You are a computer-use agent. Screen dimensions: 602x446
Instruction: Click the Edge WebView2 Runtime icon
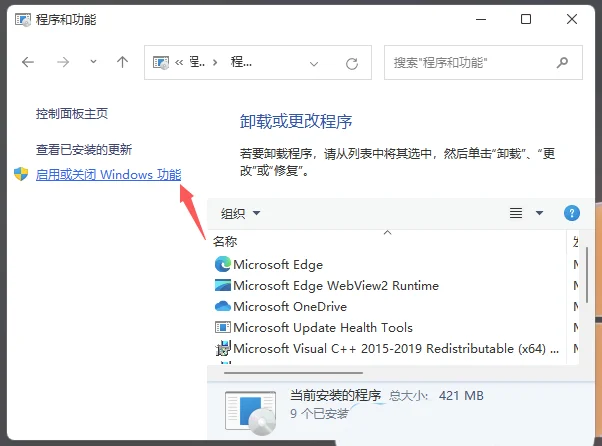click(x=223, y=286)
